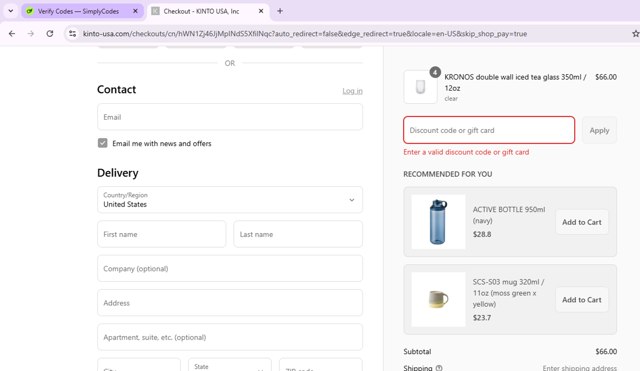Screen dimensions: 640x371
Task: Close the Verify Codes SimplyCodes tab
Action: point(136,11)
